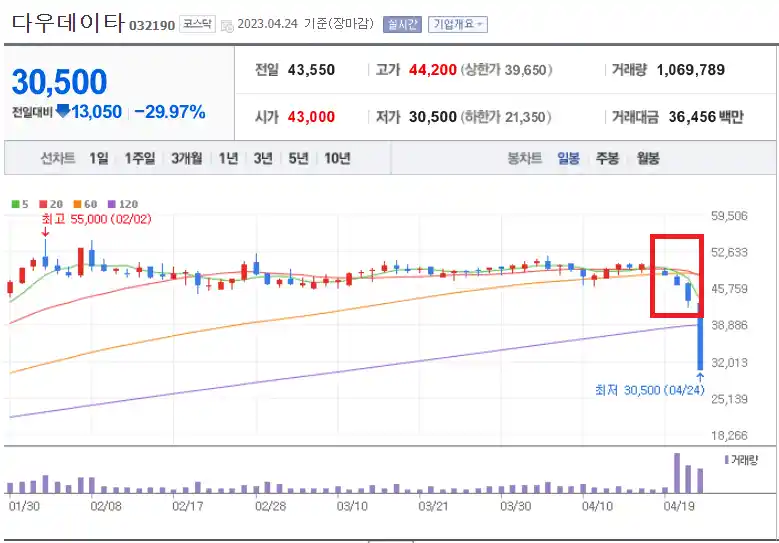The width and height of the screenshot is (779, 543).
Task: Click the 상한가 39,650 text
Action: [506, 70]
